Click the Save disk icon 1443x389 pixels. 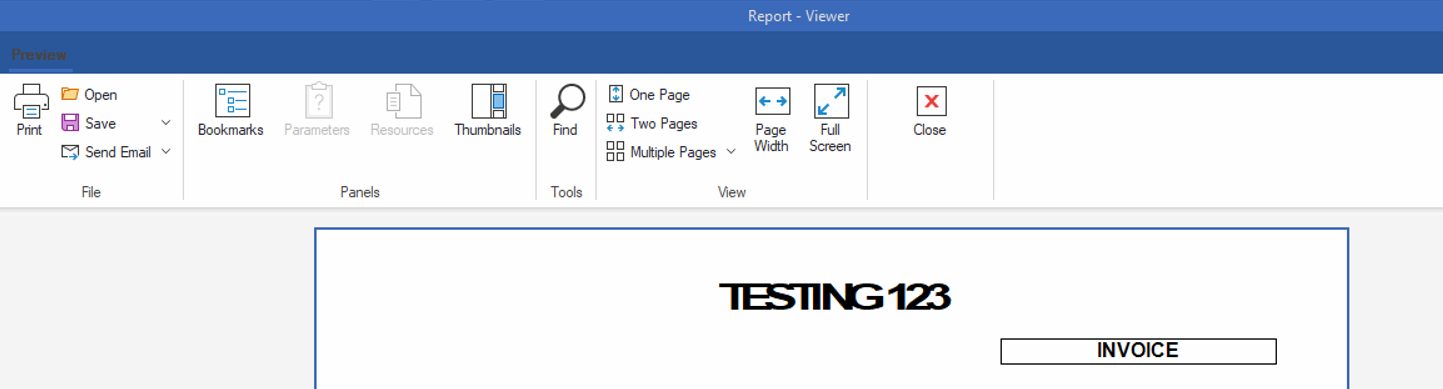70,123
